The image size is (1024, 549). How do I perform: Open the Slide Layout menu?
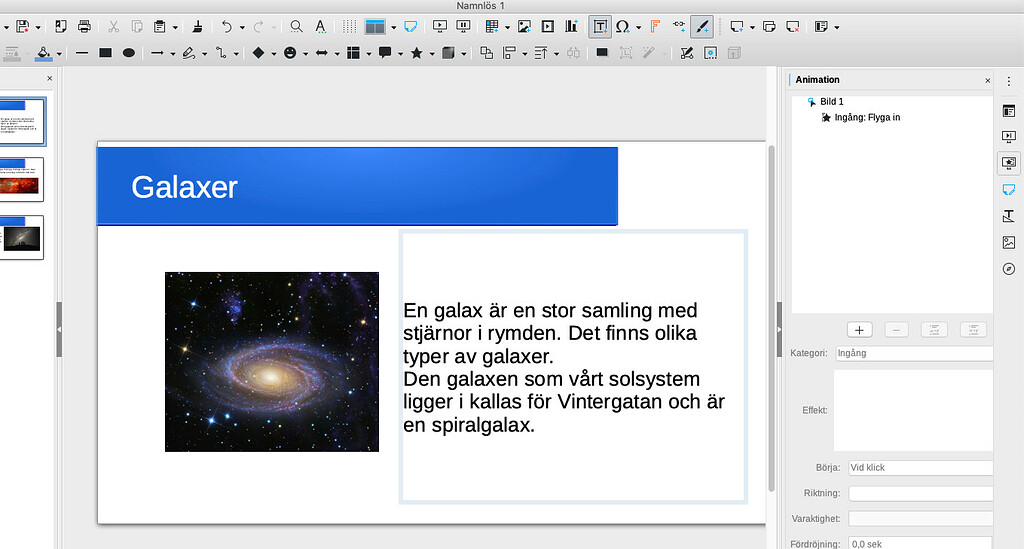[x=822, y=27]
